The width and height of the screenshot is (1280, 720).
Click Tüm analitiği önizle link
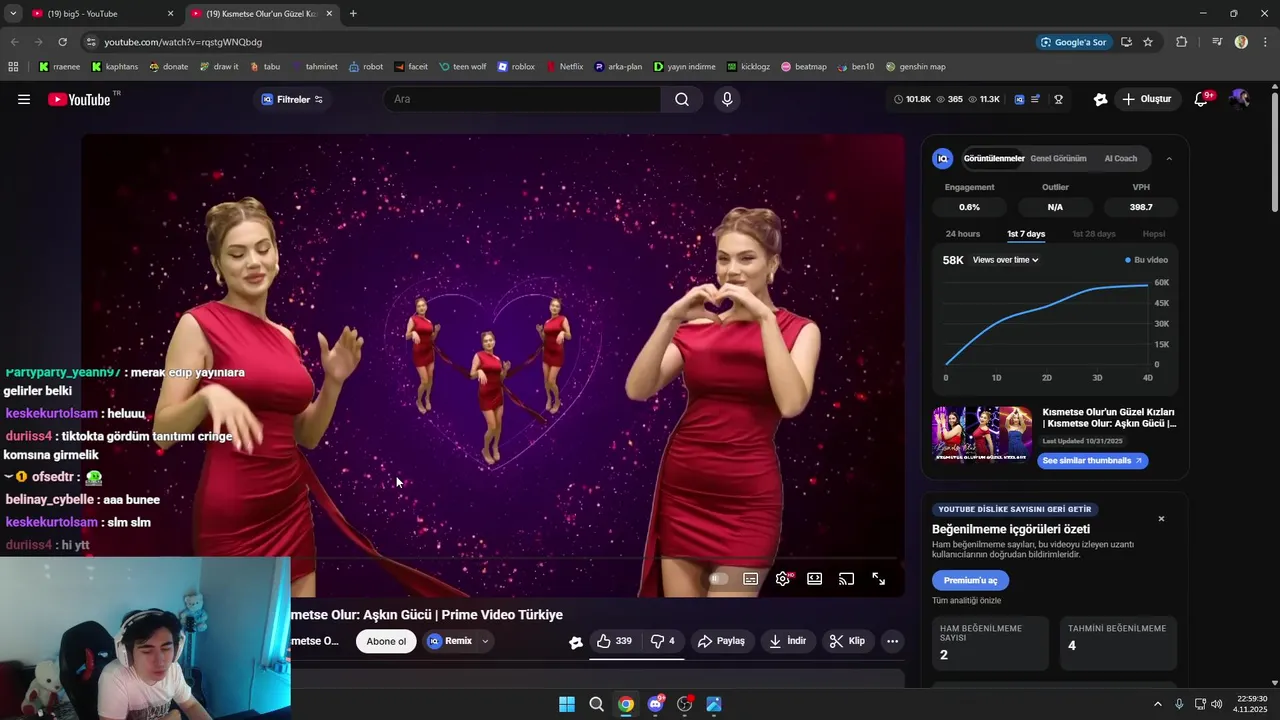coord(966,600)
